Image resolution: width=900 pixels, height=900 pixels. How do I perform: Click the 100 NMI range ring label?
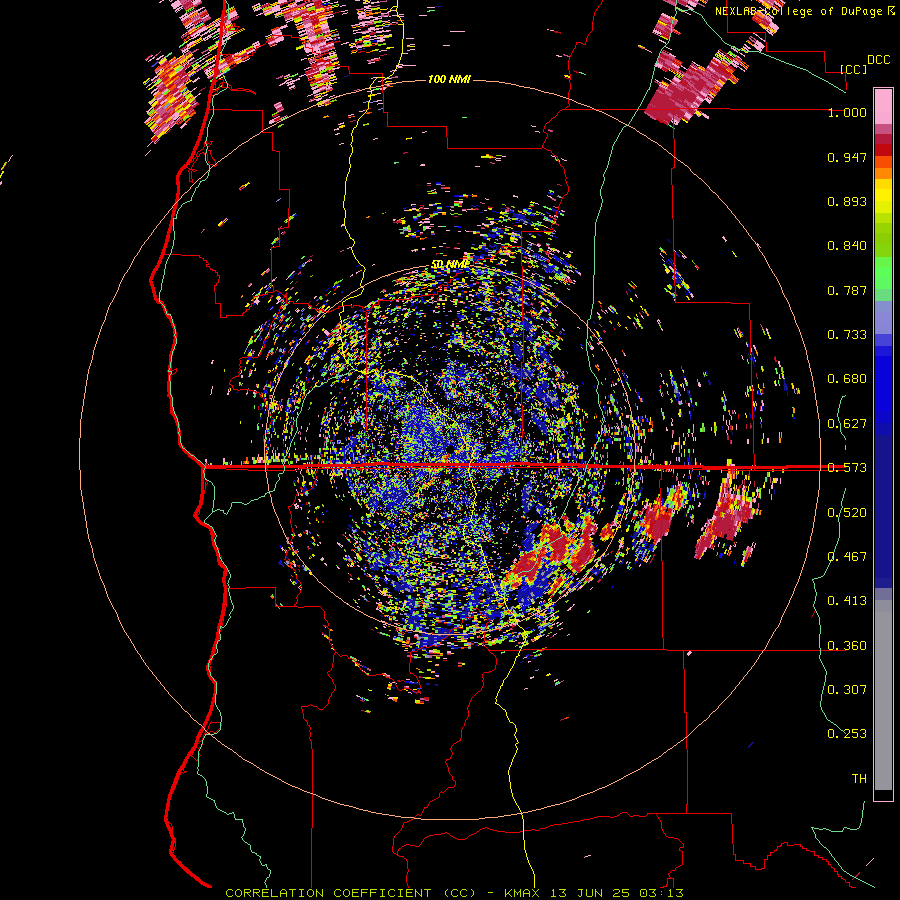click(449, 79)
